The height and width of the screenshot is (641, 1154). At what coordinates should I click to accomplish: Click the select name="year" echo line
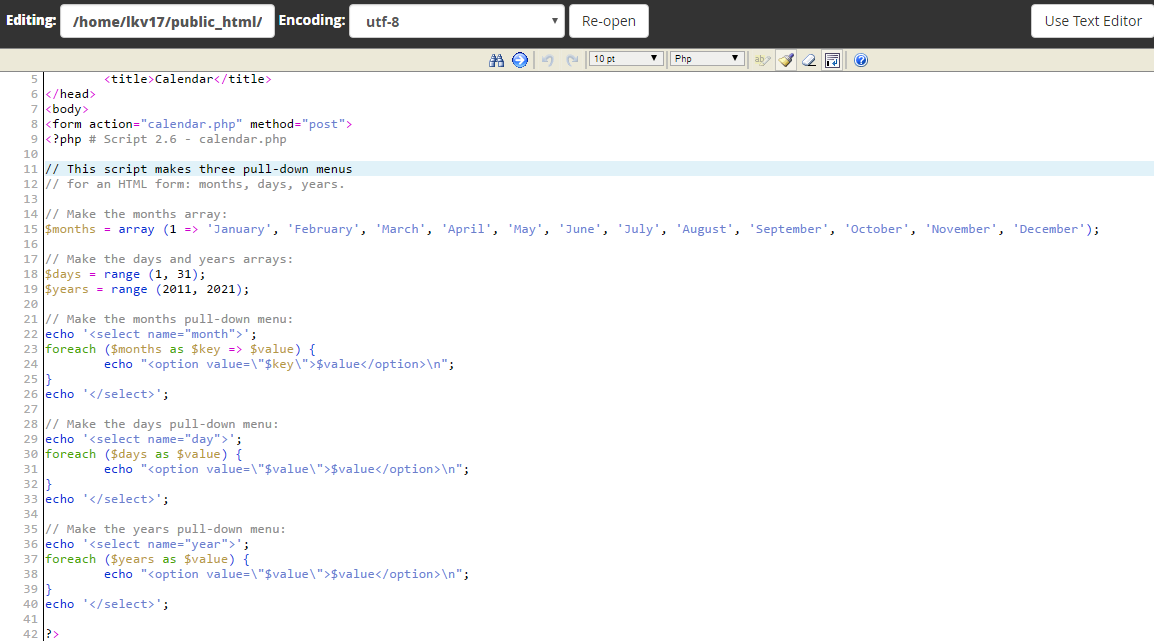(x=147, y=545)
